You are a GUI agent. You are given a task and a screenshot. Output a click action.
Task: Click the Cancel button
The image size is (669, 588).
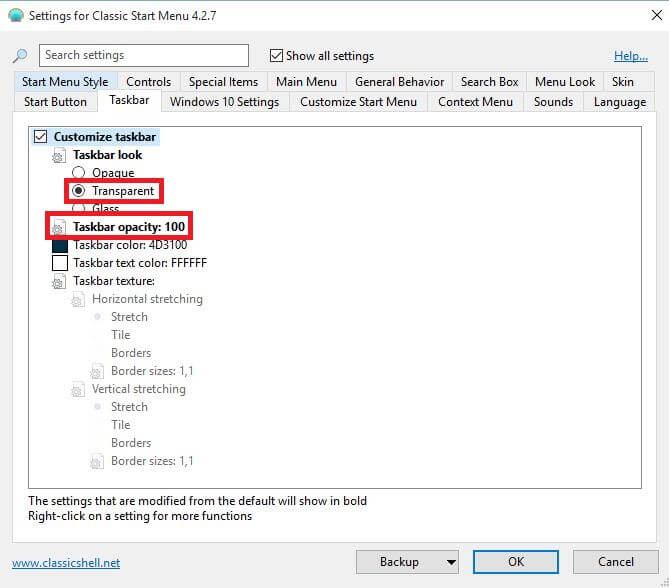[616, 562]
